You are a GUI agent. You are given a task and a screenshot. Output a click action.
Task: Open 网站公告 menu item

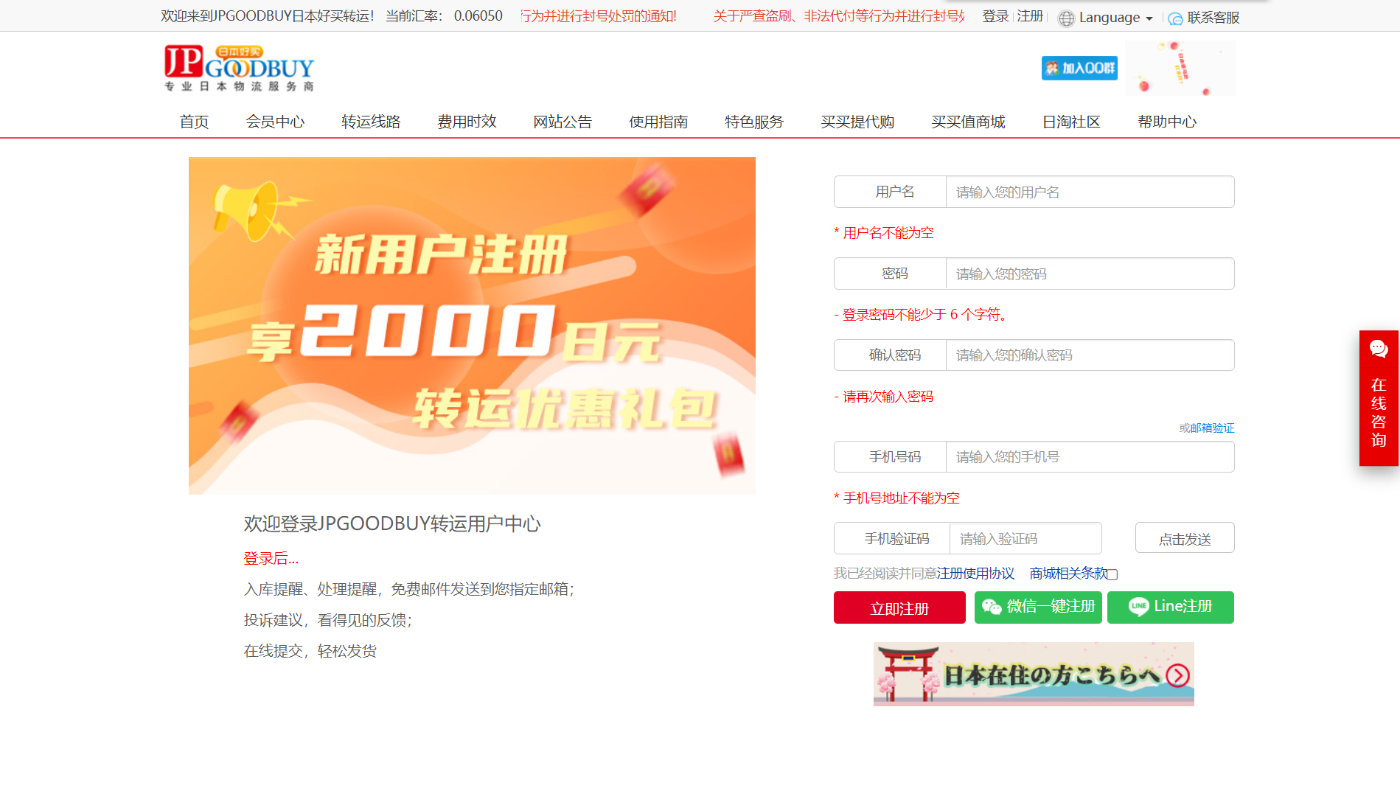click(563, 122)
